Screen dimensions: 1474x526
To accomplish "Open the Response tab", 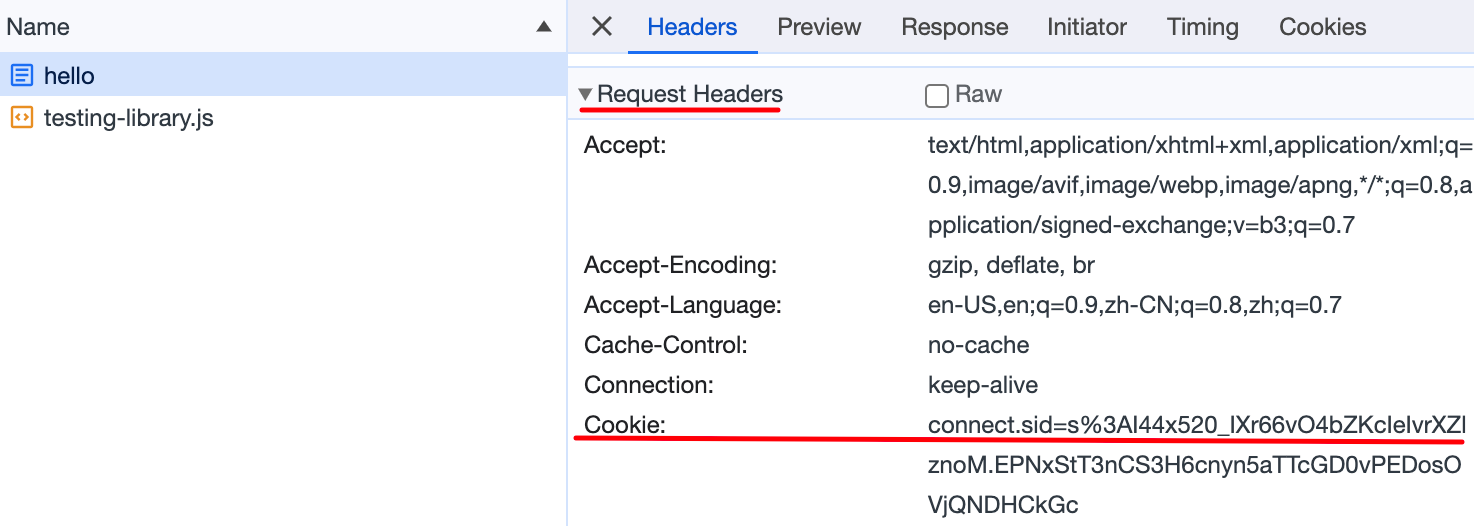I will 955,27.
